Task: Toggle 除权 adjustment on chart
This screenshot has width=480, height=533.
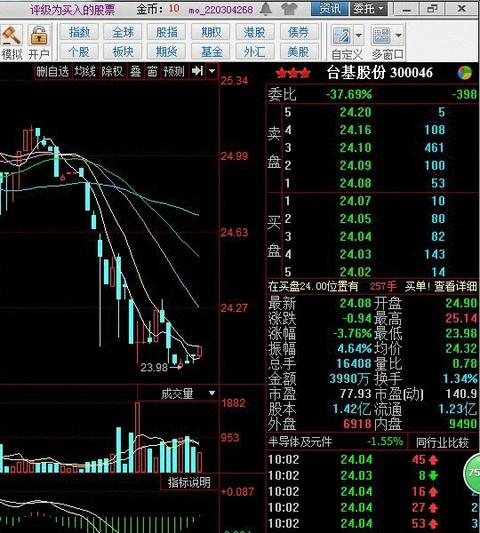Action: pos(112,71)
